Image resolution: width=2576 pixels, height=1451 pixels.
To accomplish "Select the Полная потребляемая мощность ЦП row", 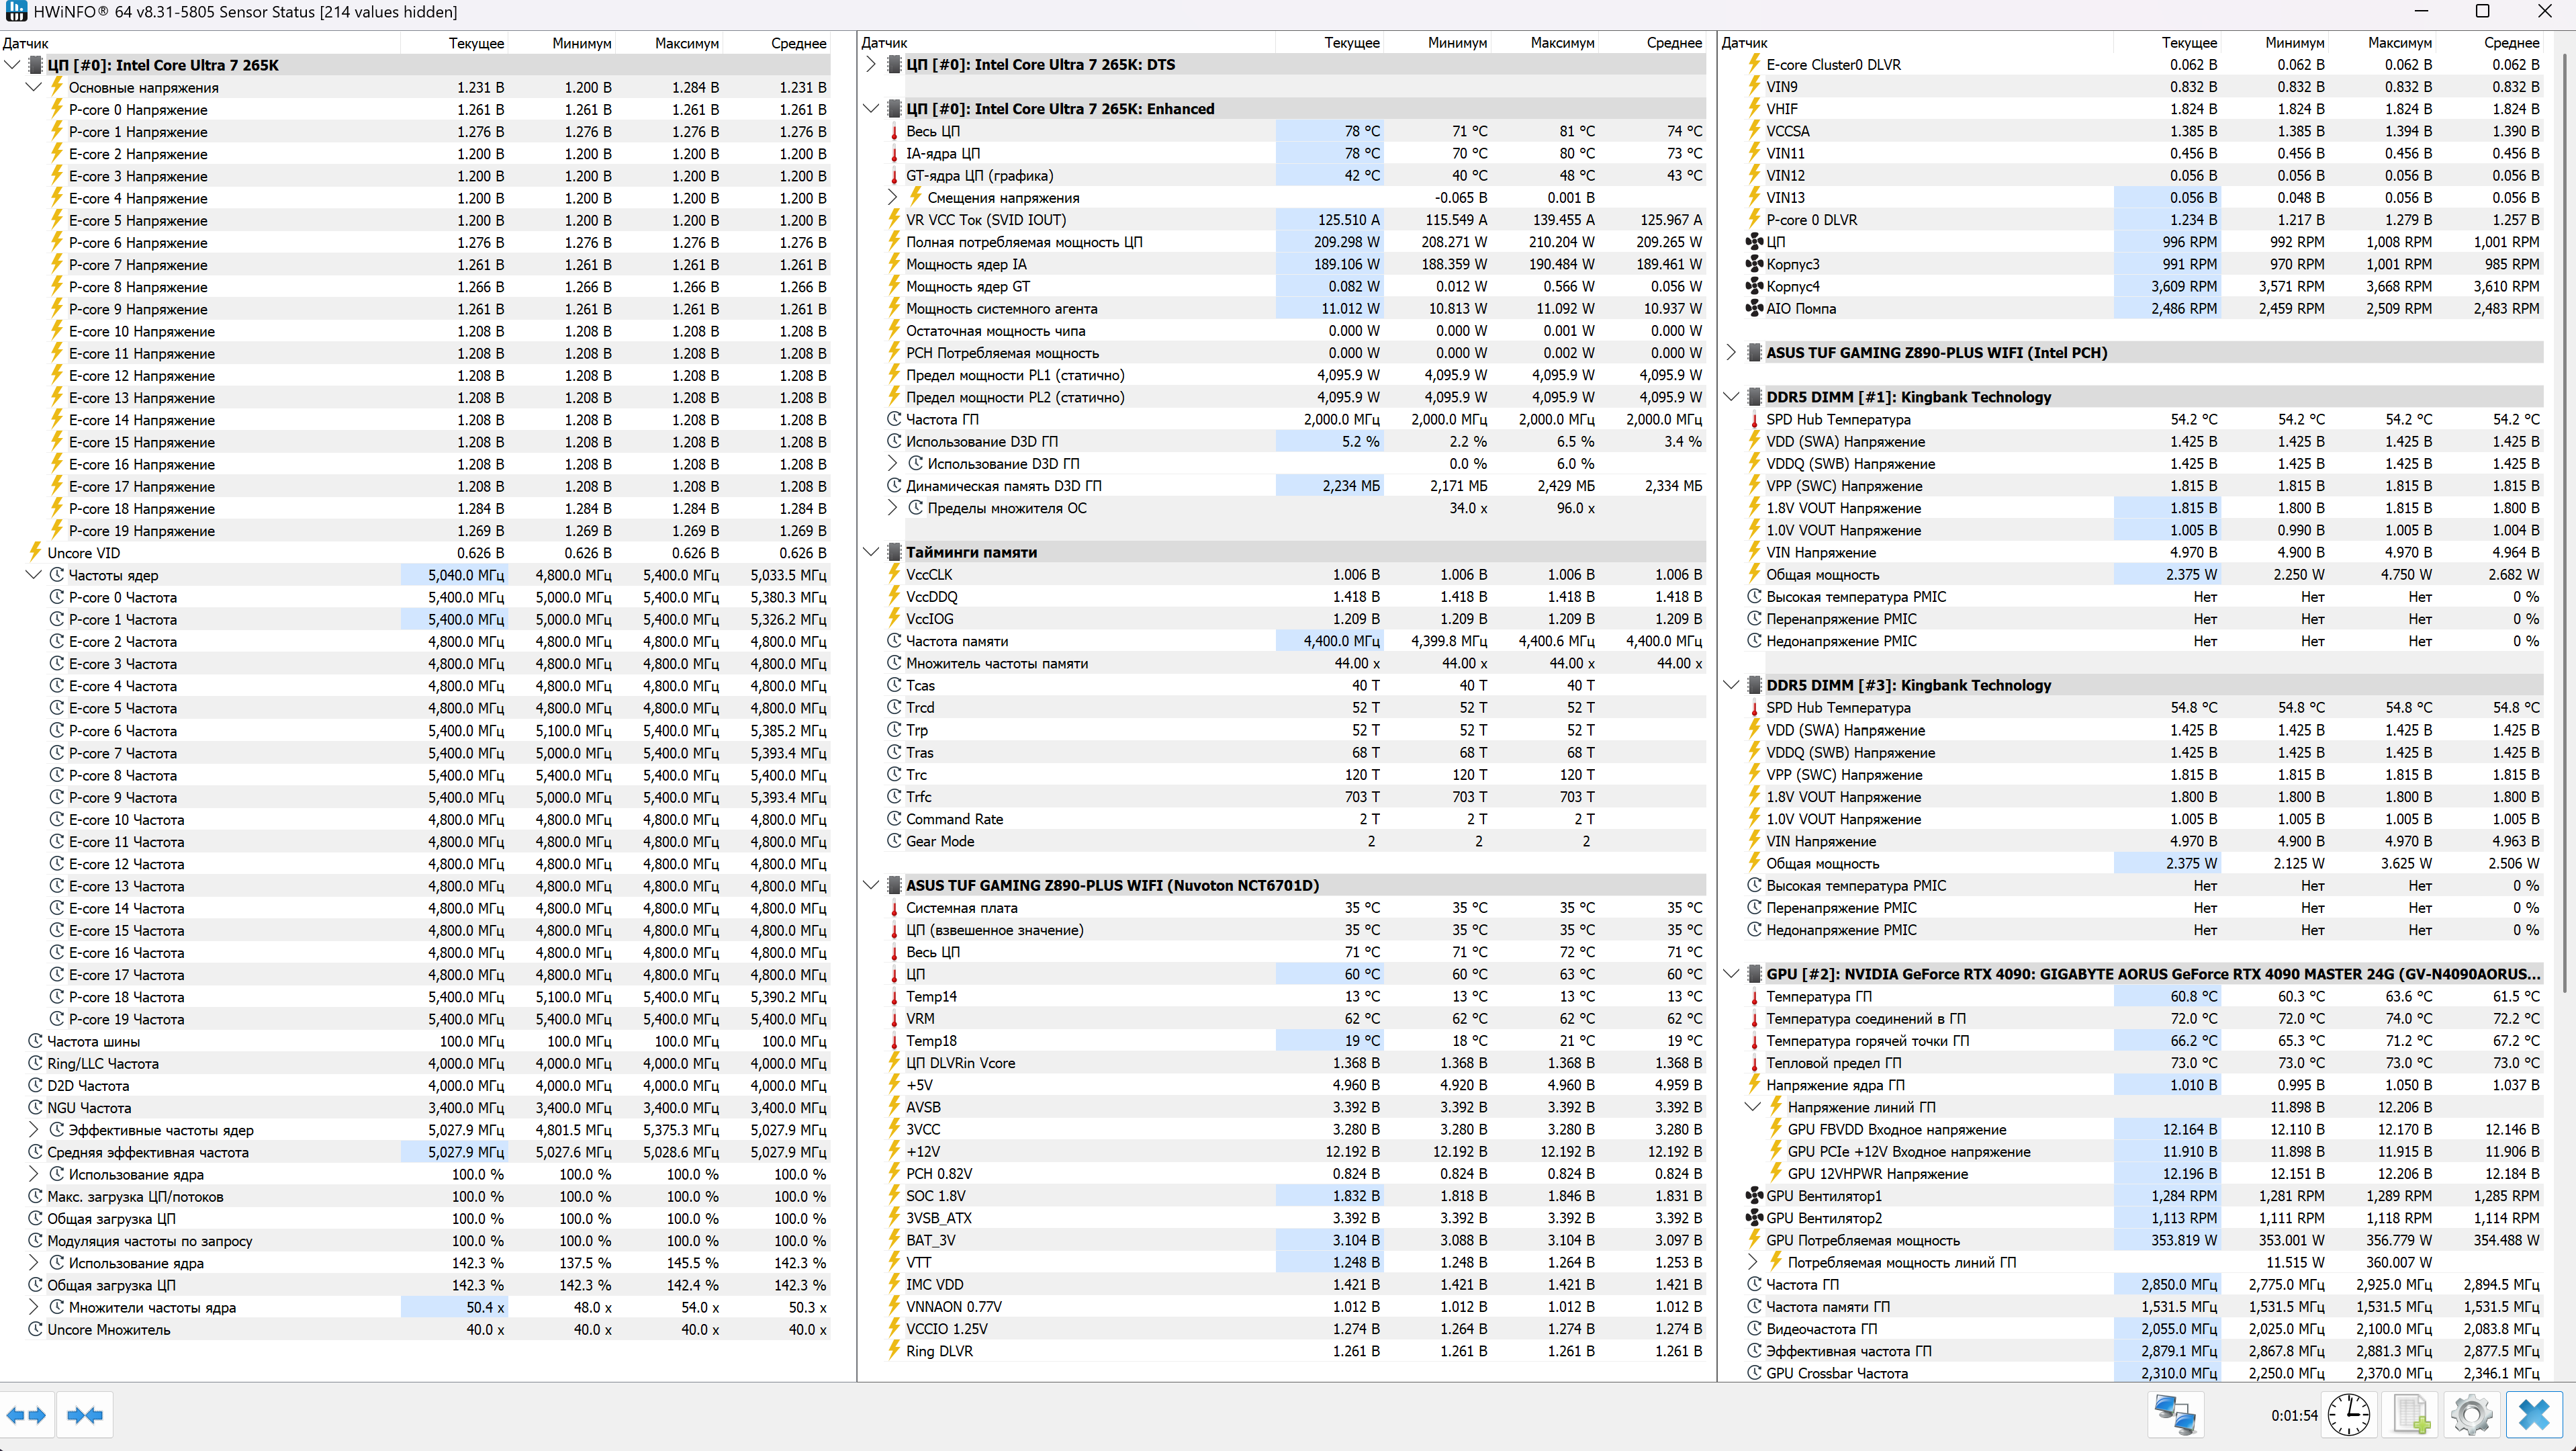I will click(x=1023, y=242).
